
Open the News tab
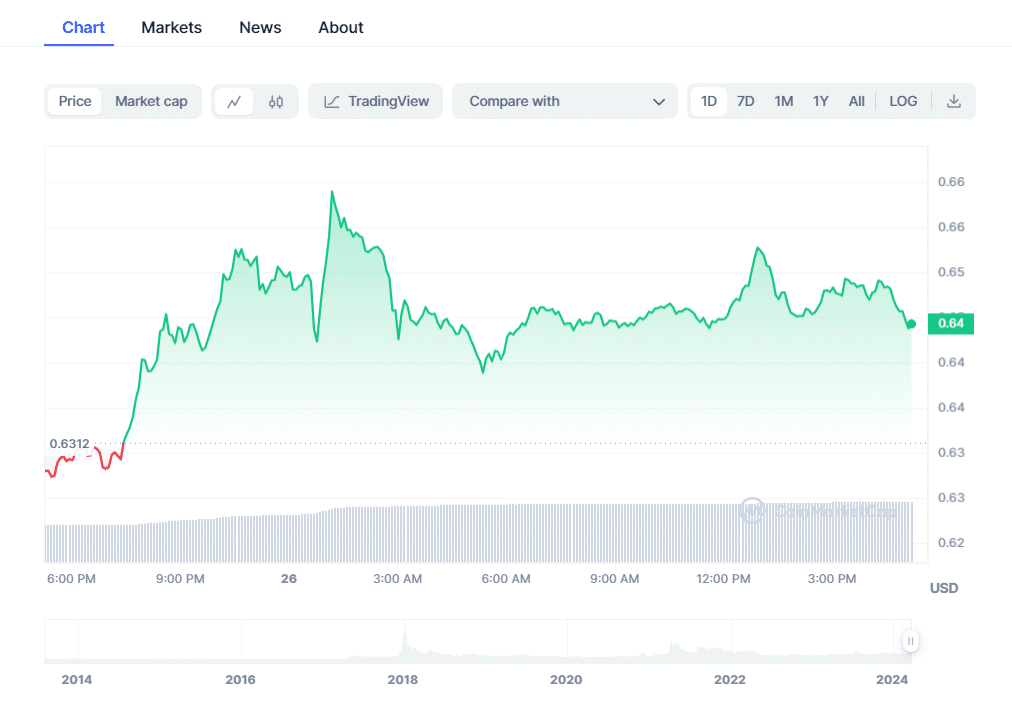pyautogui.click(x=260, y=28)
